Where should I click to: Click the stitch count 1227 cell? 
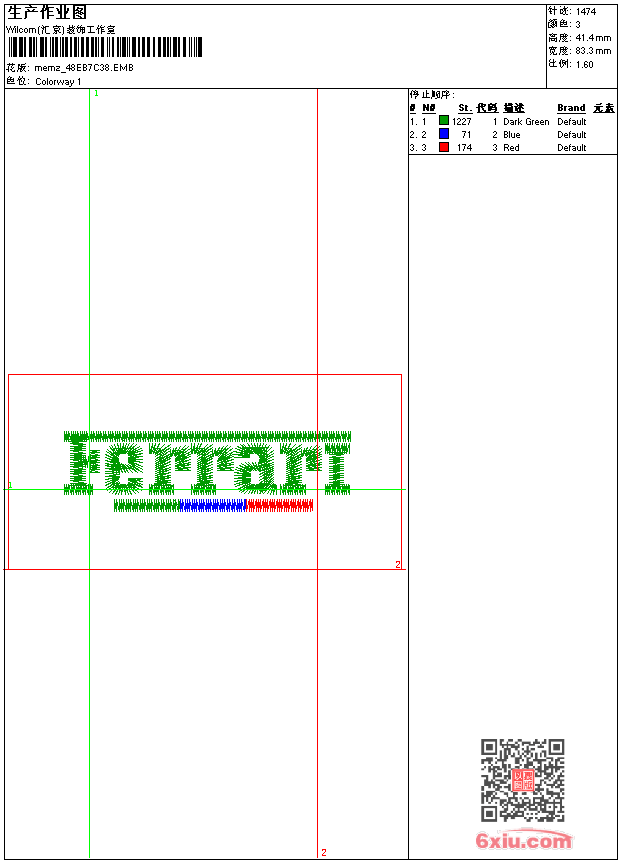(x=461, y=122)
